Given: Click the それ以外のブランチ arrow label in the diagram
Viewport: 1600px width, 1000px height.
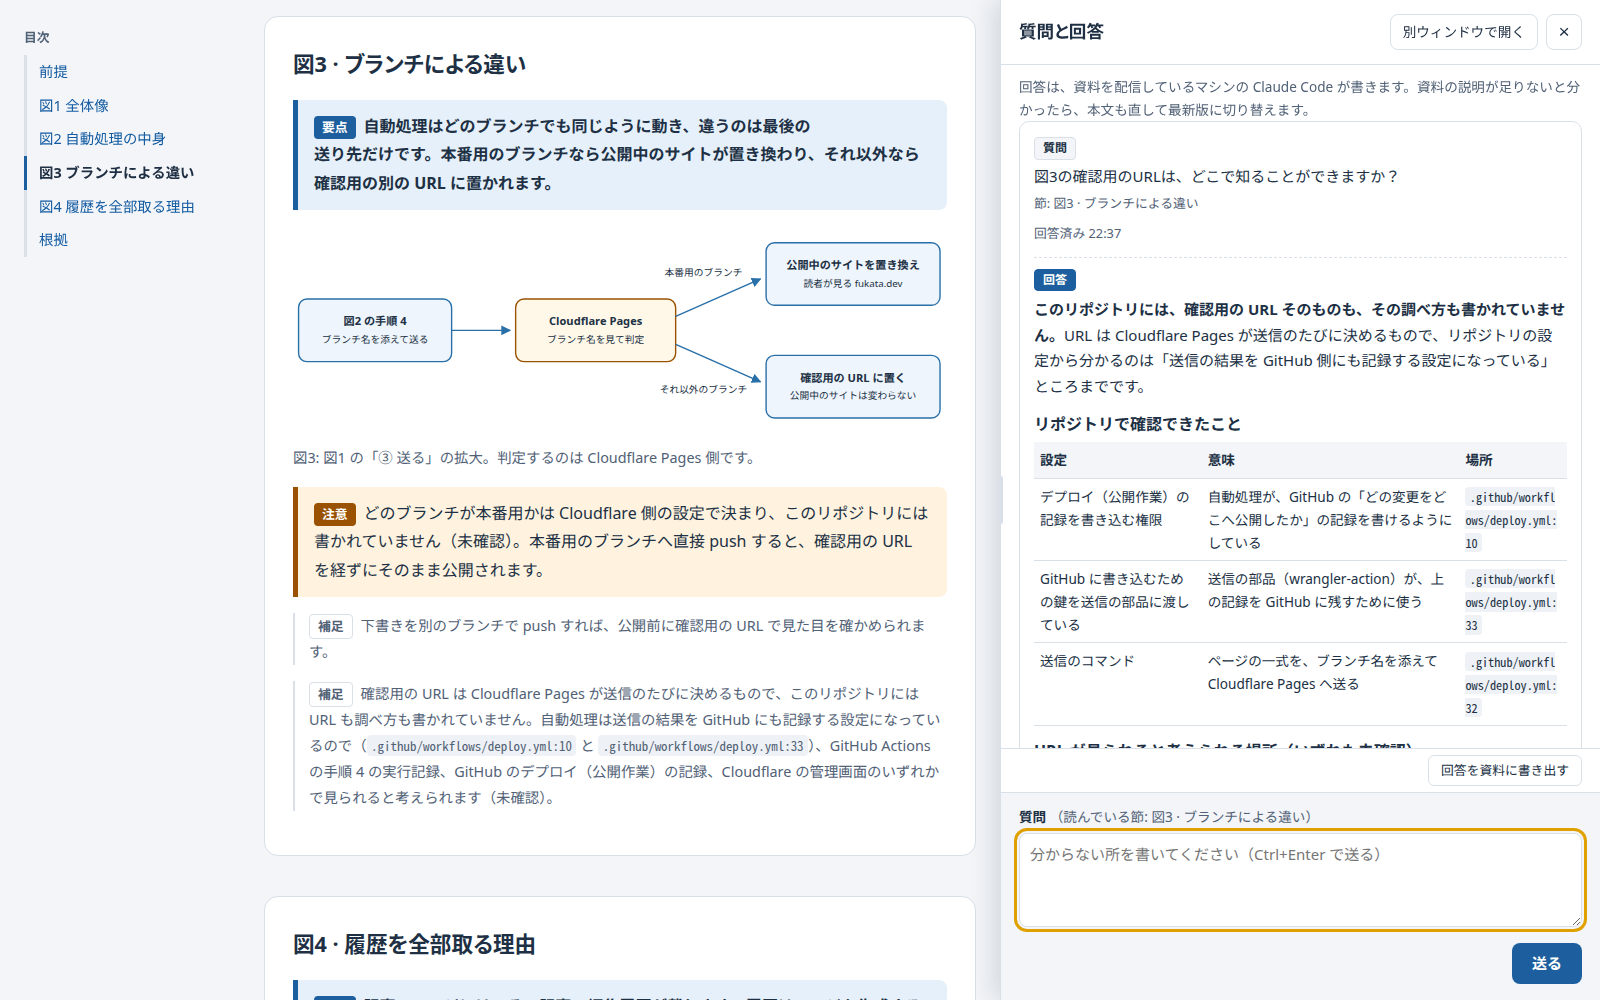Looking at the screenshot, I should click(704, 389).
